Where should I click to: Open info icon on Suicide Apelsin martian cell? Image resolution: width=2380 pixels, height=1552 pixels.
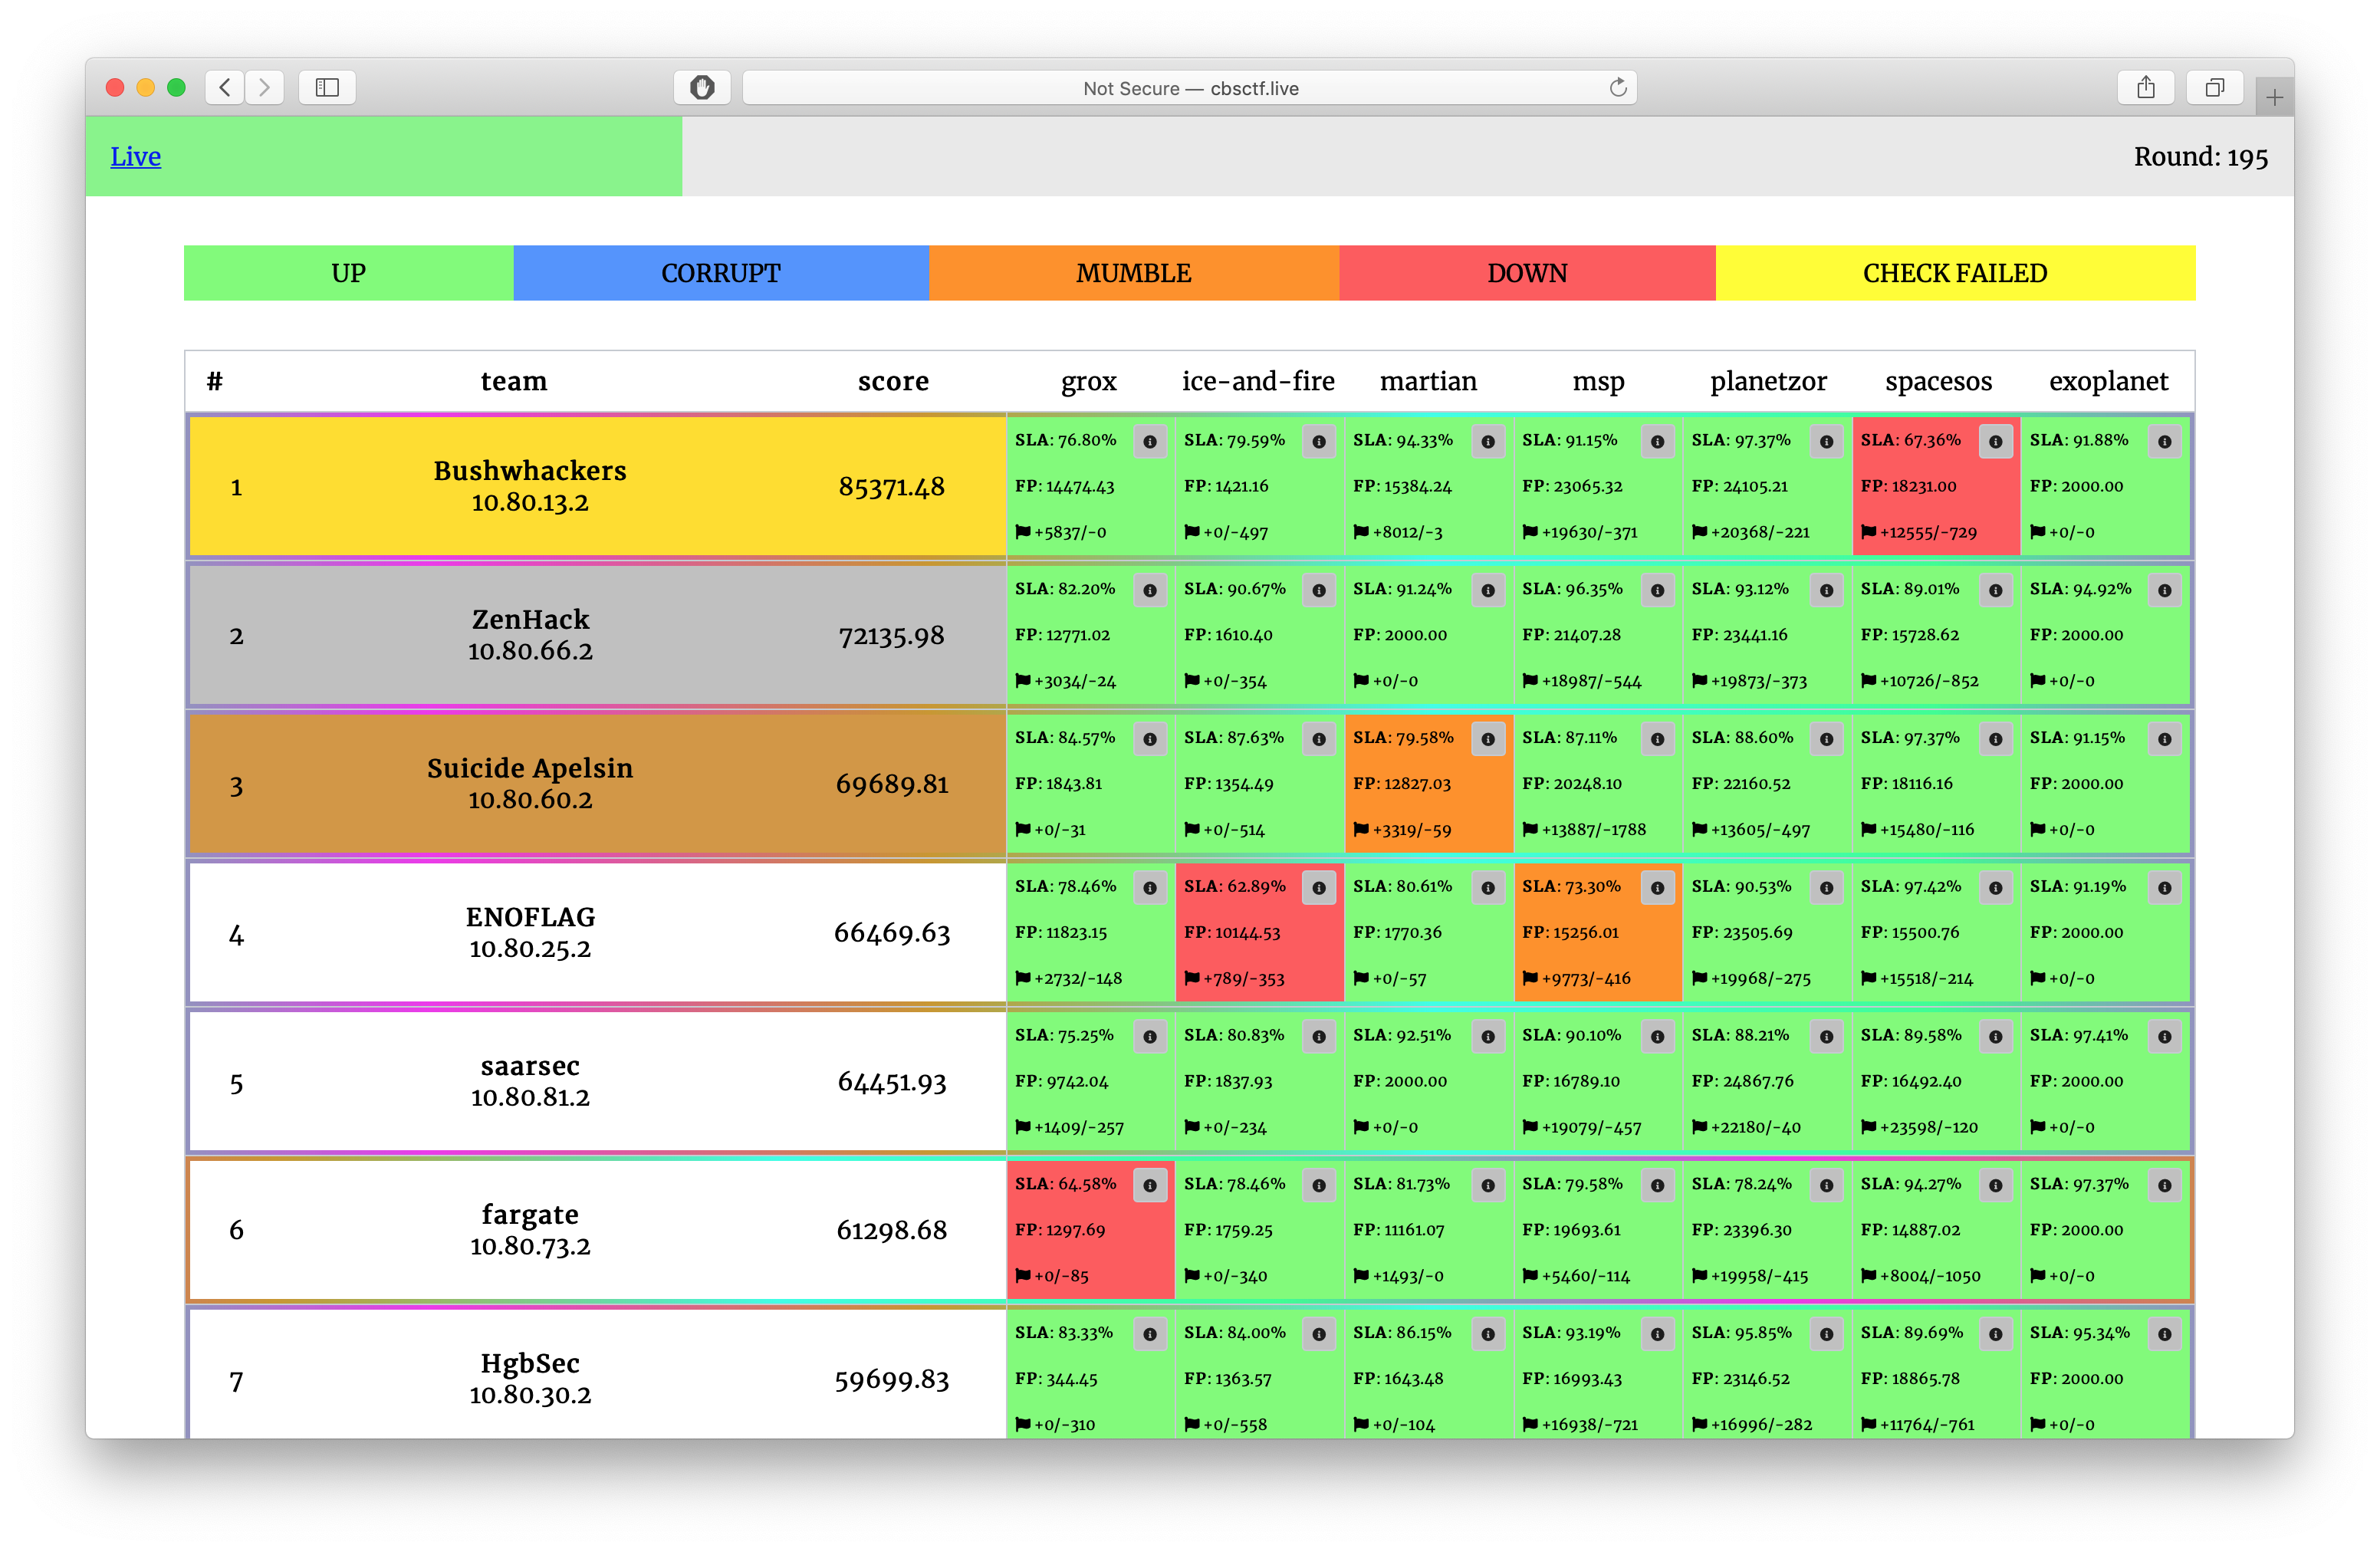tap(1488, 739)
